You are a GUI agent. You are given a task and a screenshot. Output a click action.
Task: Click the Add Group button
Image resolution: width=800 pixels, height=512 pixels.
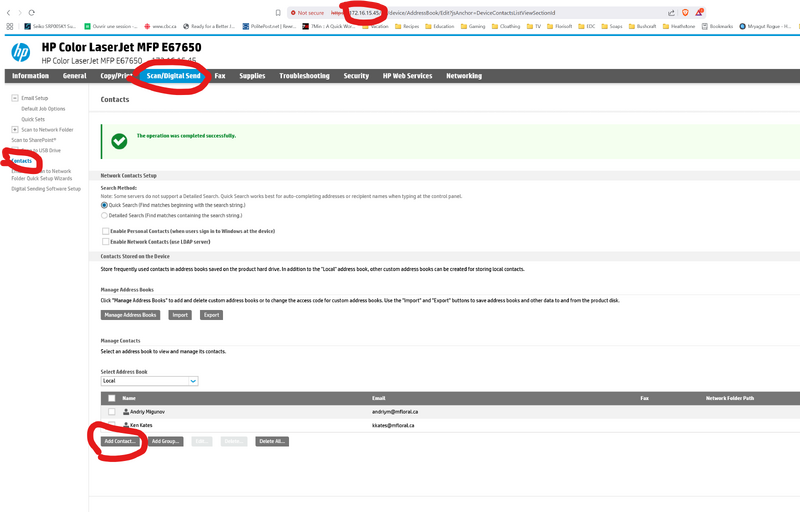pos(165,441)
